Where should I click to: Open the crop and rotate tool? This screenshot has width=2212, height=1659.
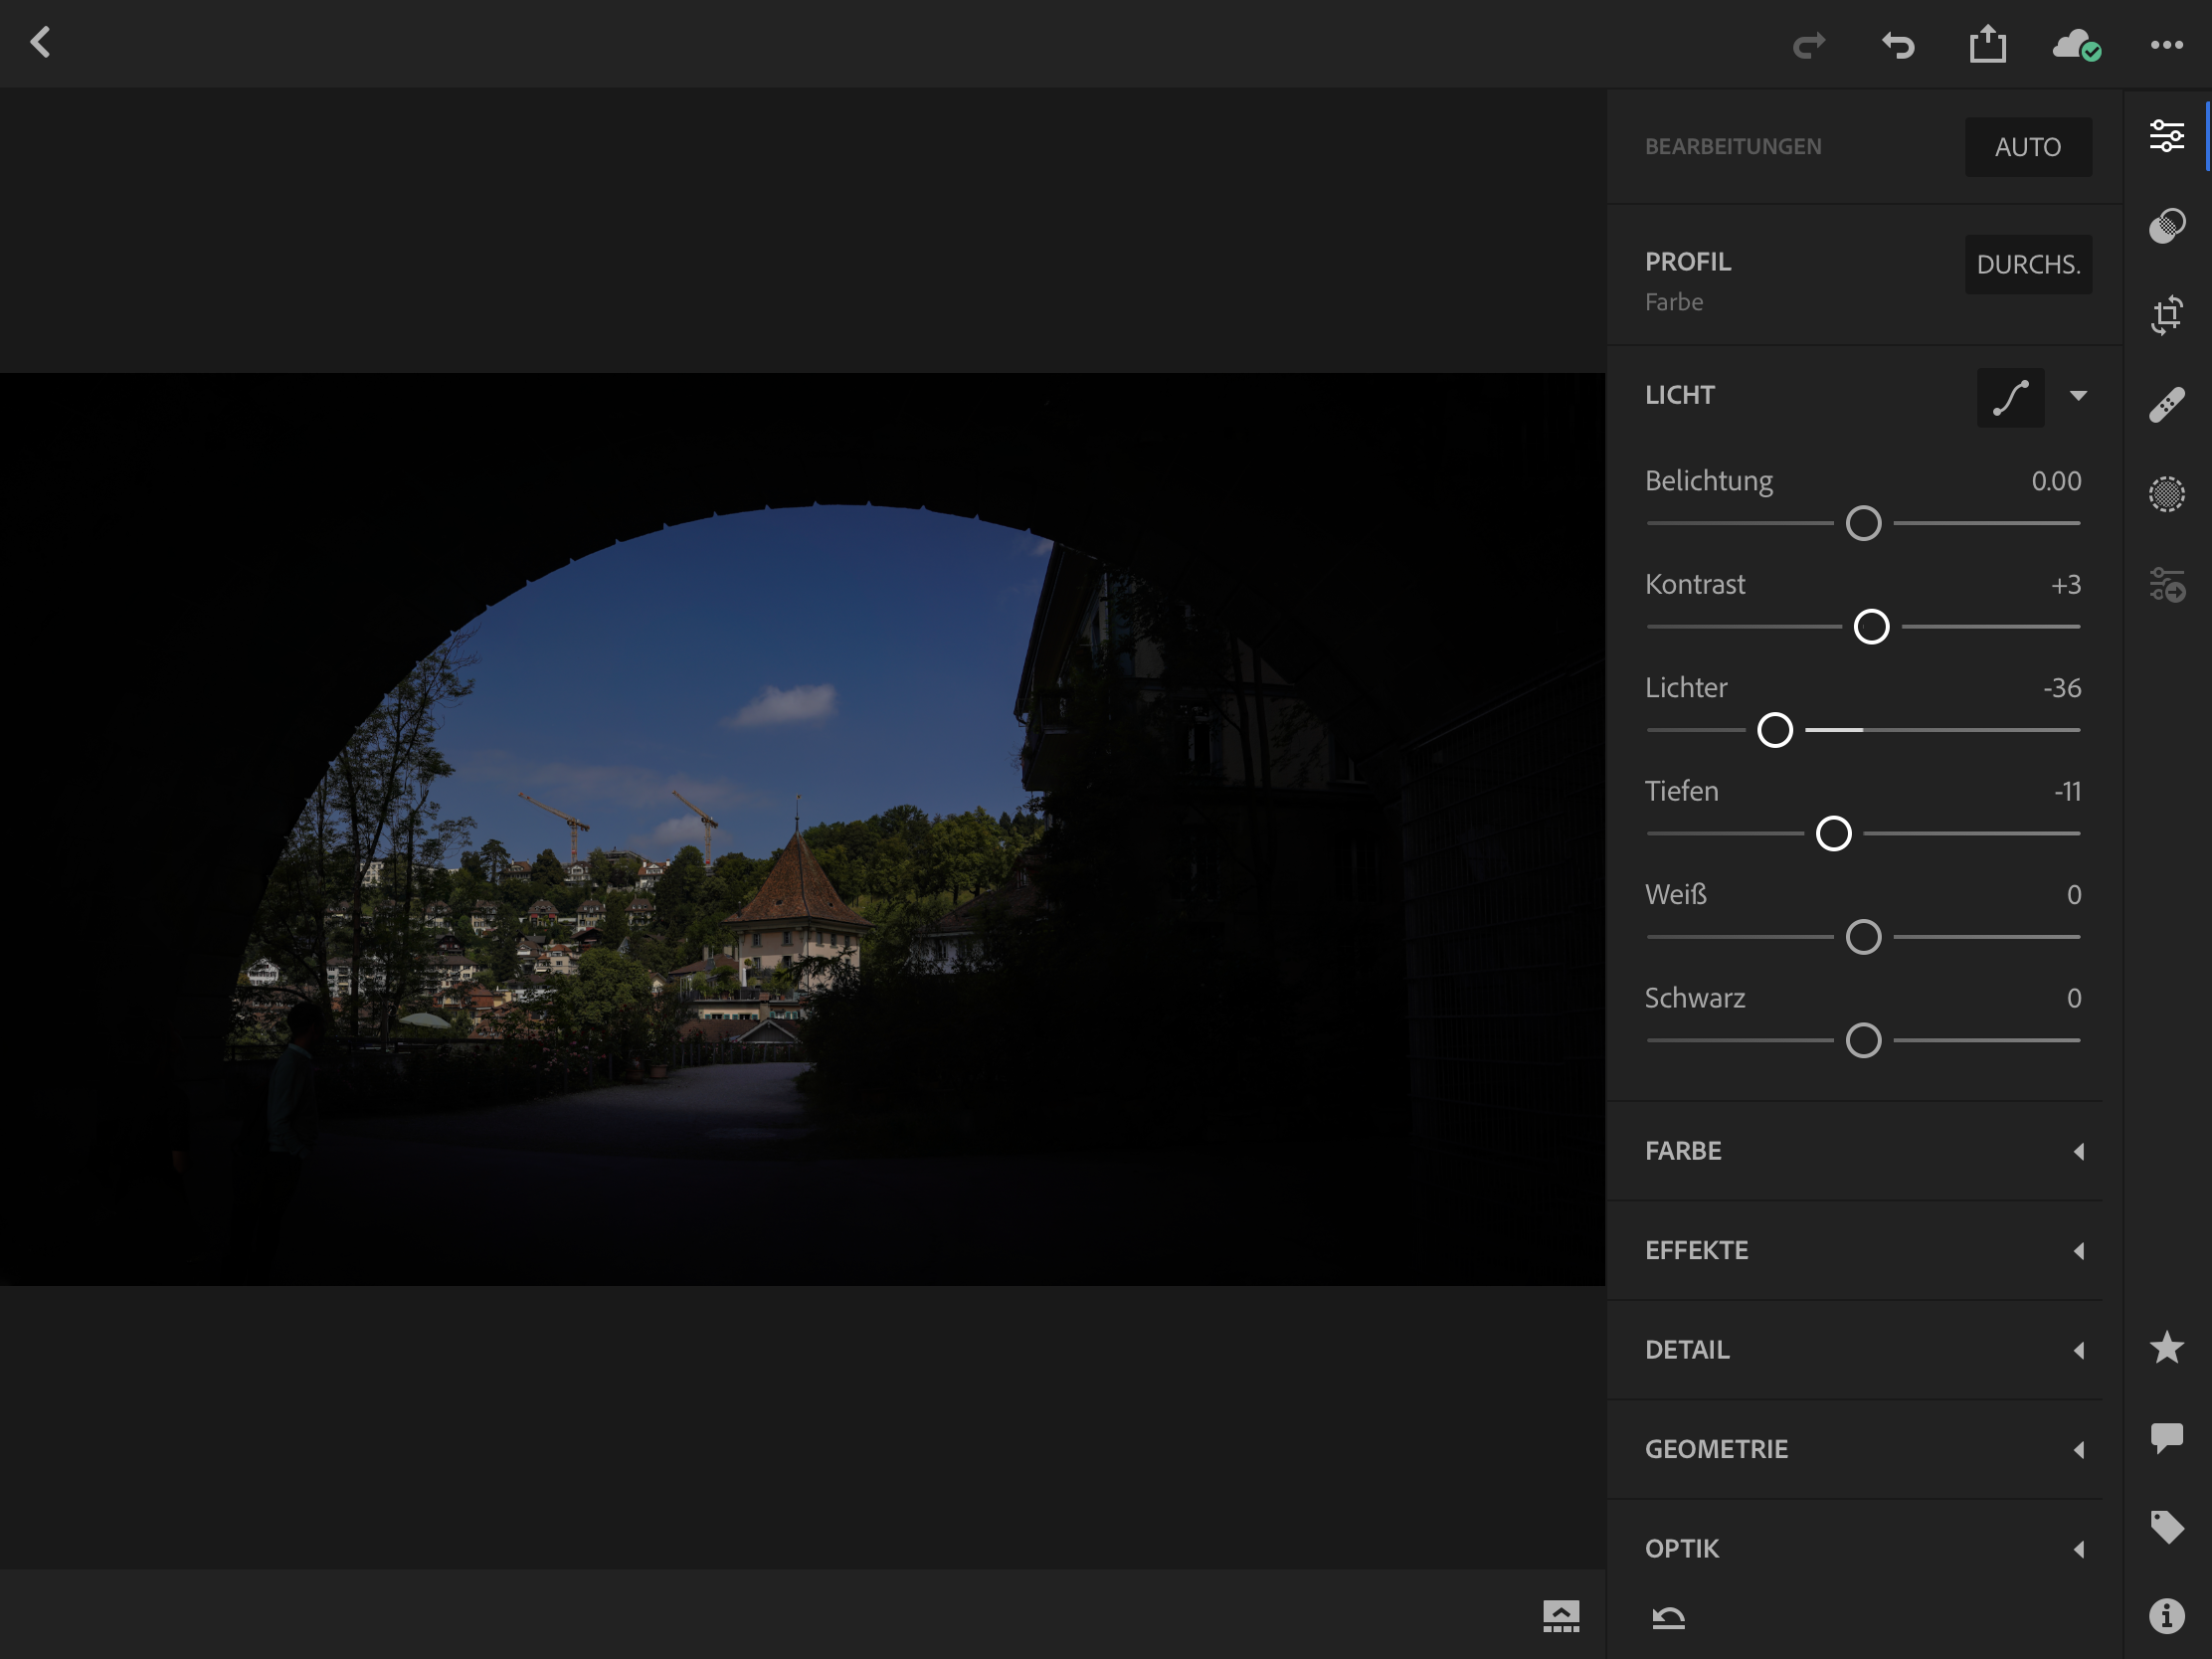(x=2166, y=315)
